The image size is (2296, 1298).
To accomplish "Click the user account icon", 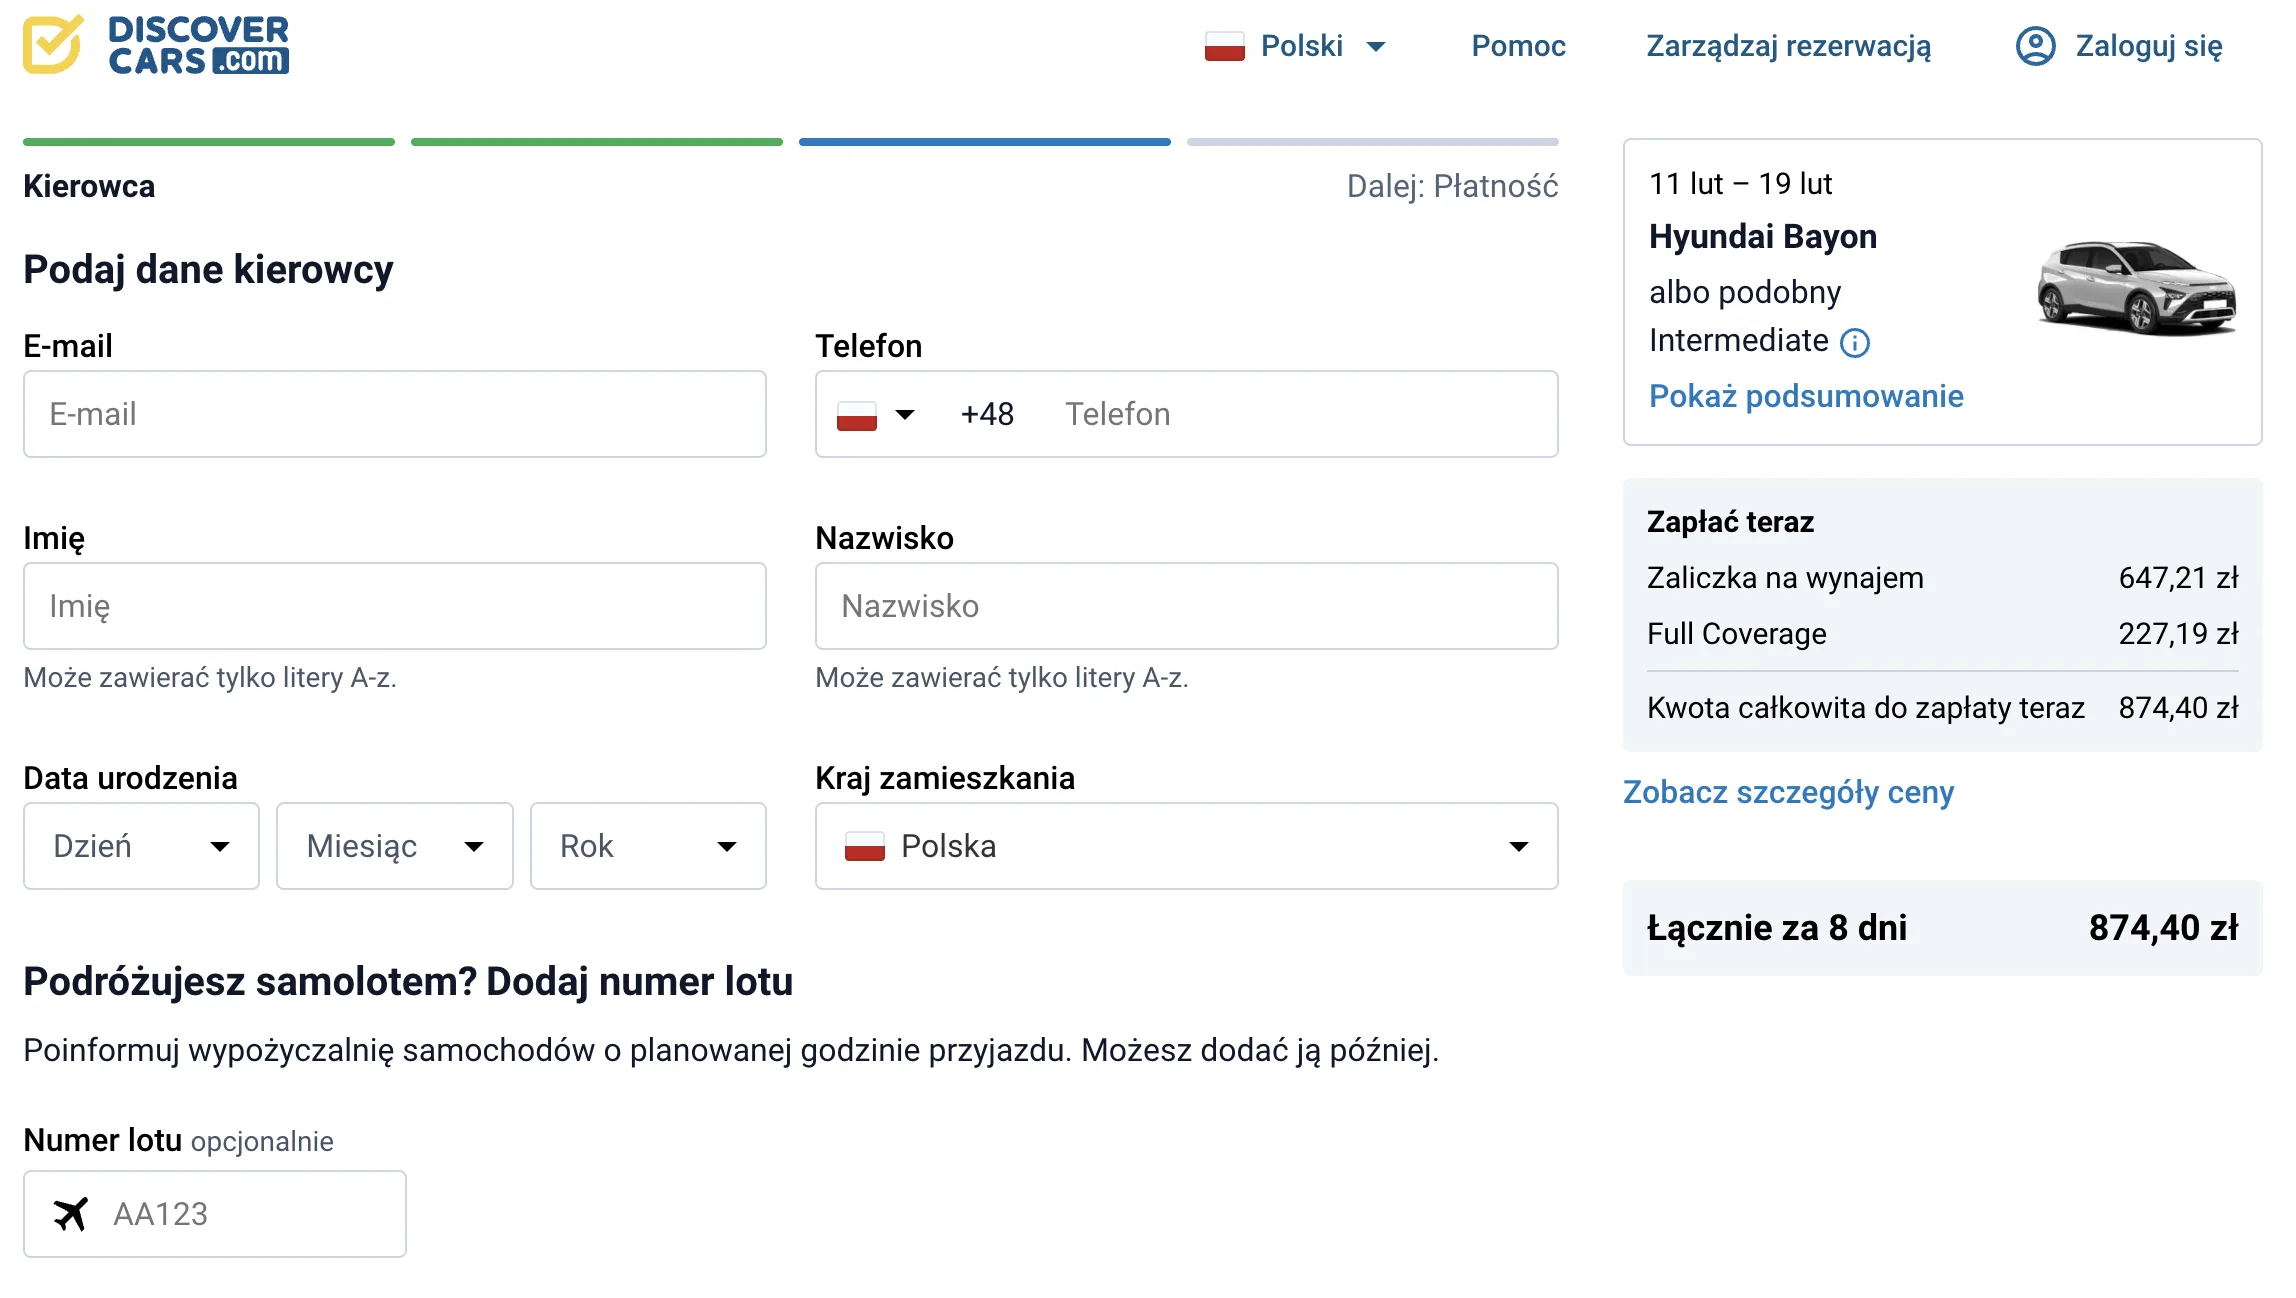I will pos(2035,46).
